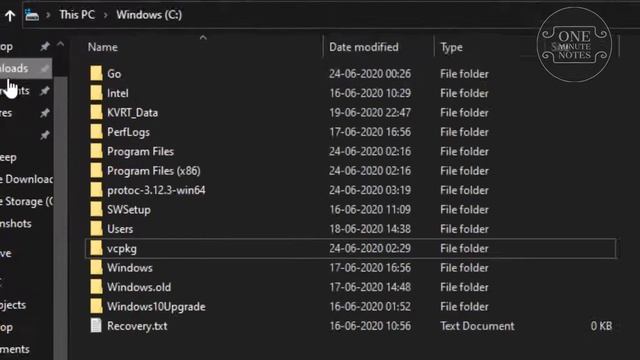Select the PerfLogs folder name
Image resolution: width=640 pixels, height=360 pixels.
click(128, 132)
